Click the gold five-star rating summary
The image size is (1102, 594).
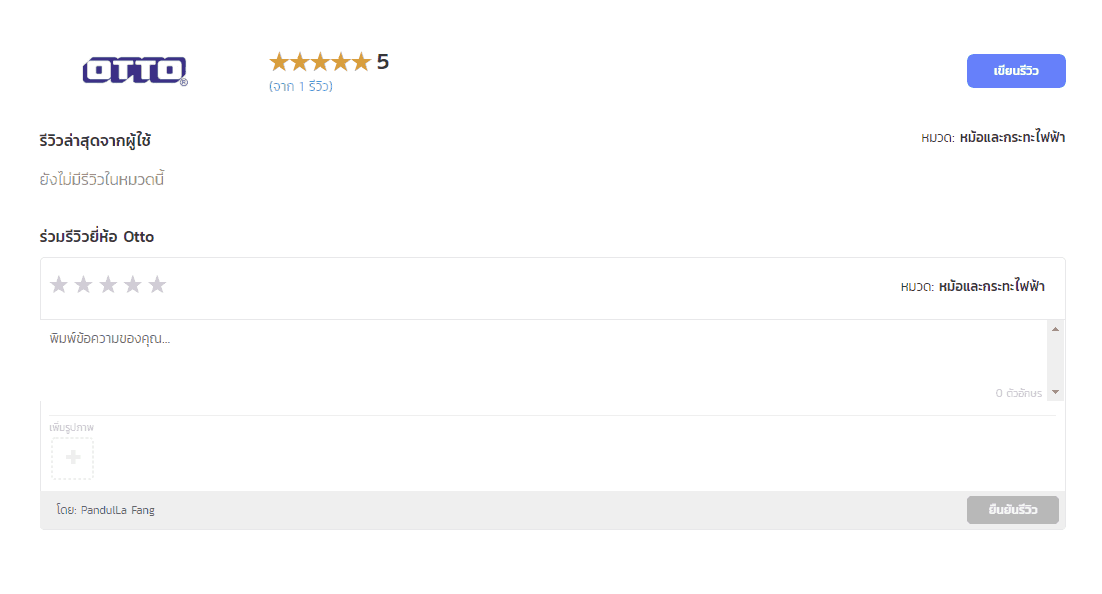[x=320, y=62]
